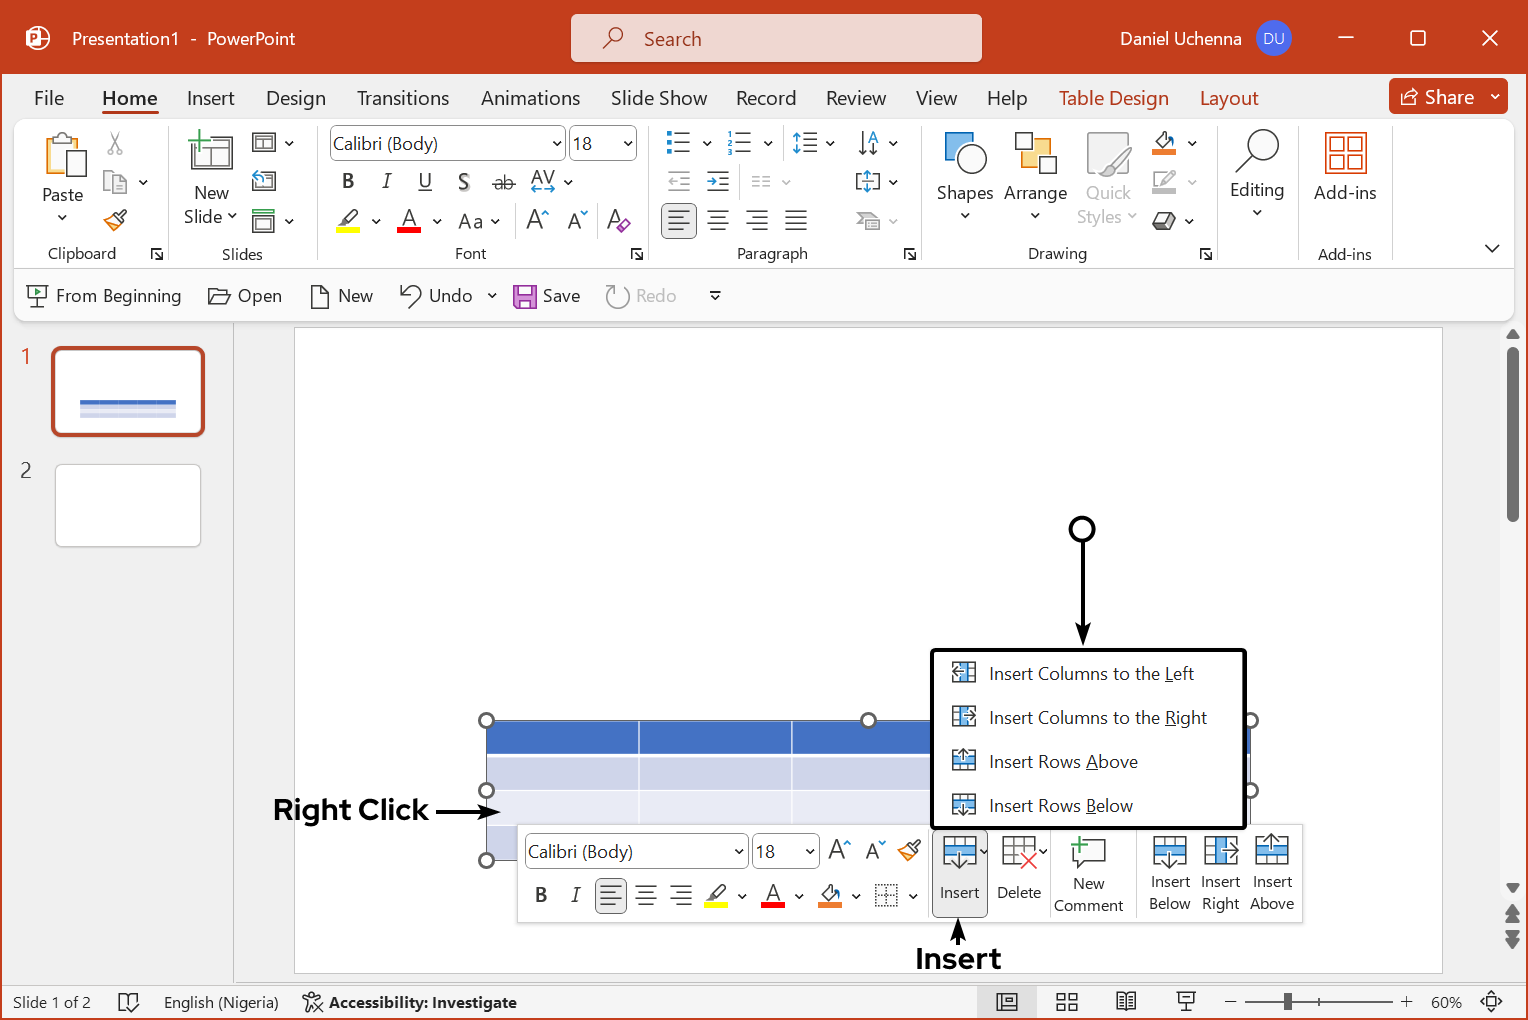Expand the font size dropdown in mini toolbar
1528x1020 pixels.
tap(810, 852)
